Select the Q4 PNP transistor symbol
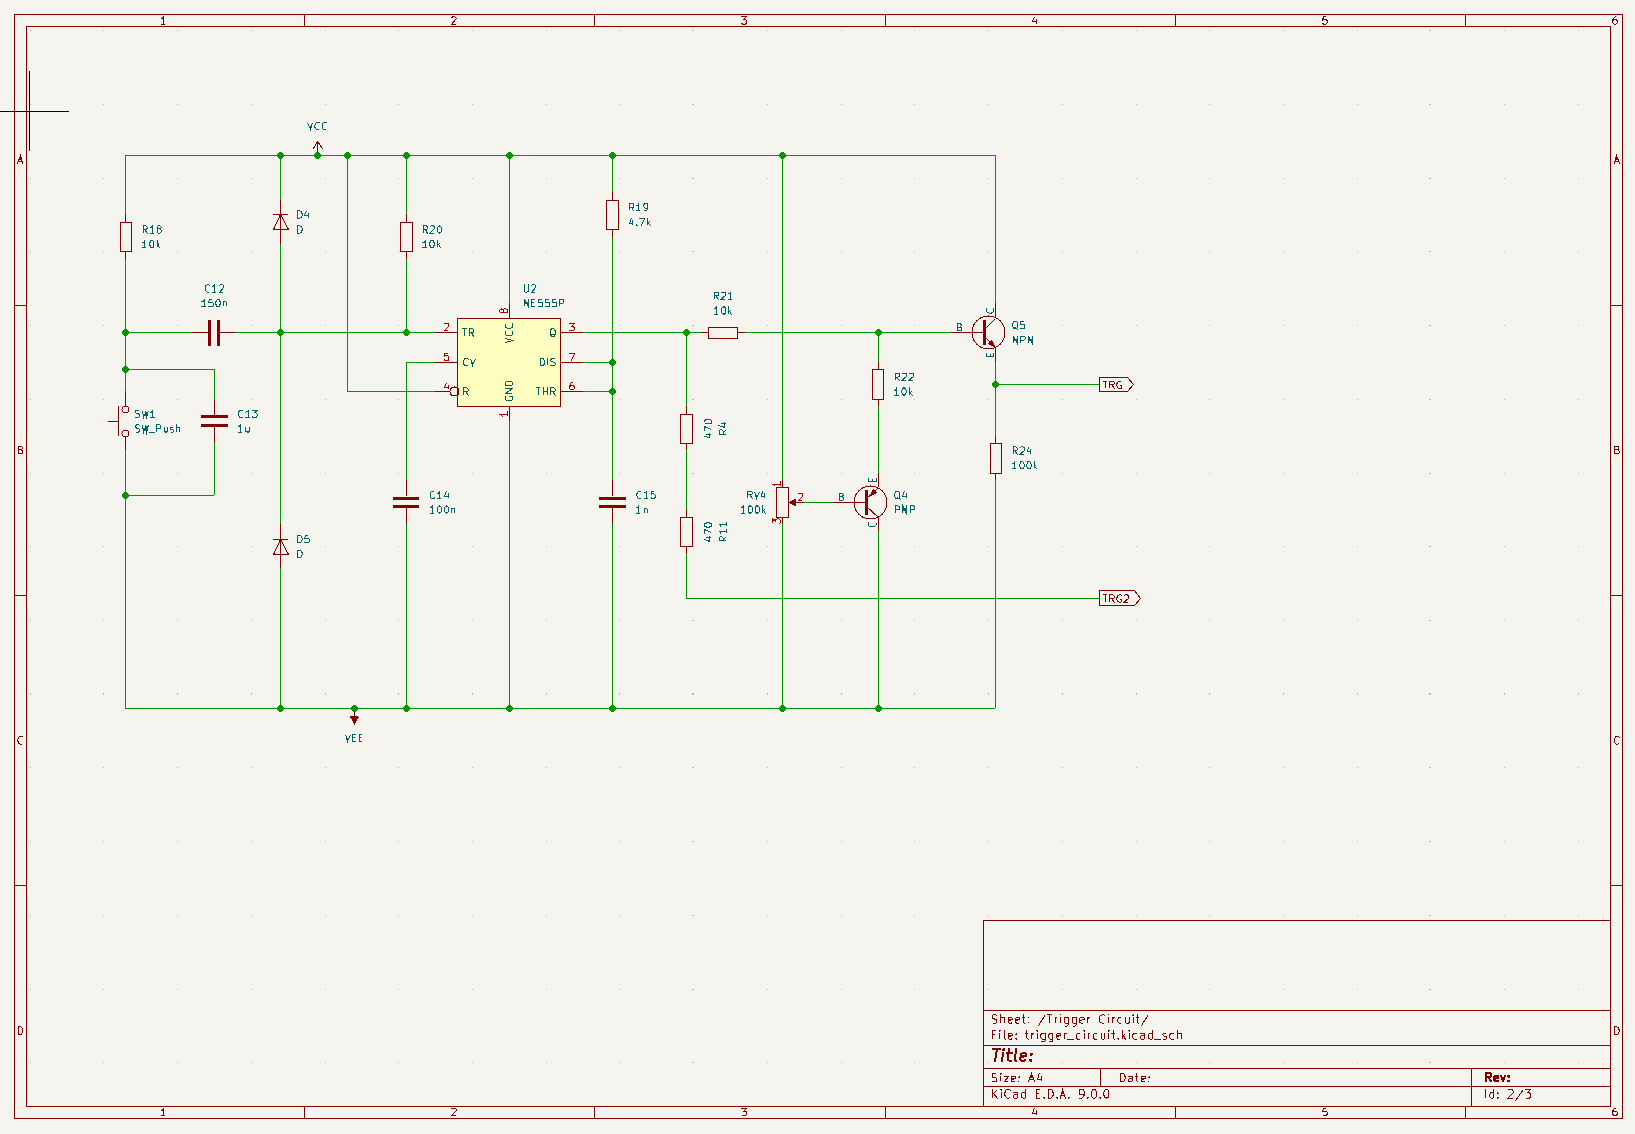 pyautogui.click(x=869, y=502)
